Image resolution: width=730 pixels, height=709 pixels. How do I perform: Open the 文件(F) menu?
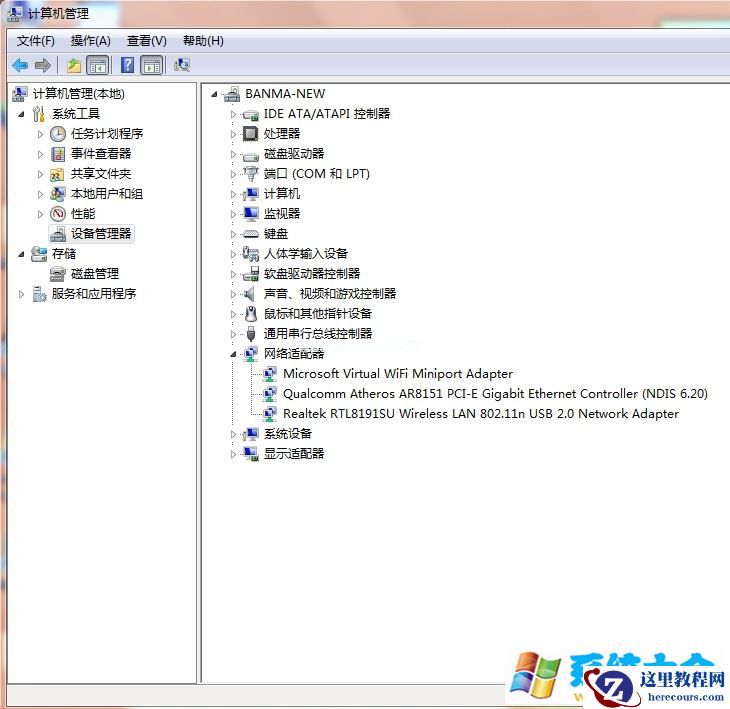(35, 41)
